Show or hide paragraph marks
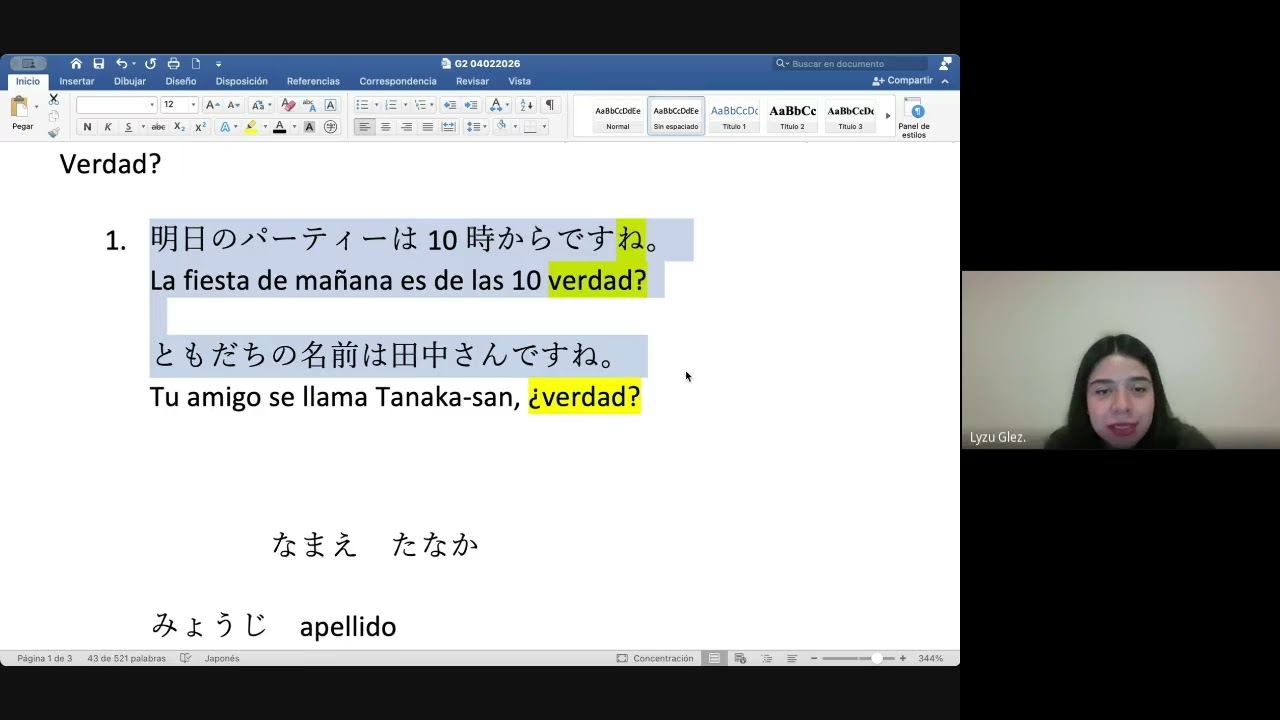 coord(549,105)
